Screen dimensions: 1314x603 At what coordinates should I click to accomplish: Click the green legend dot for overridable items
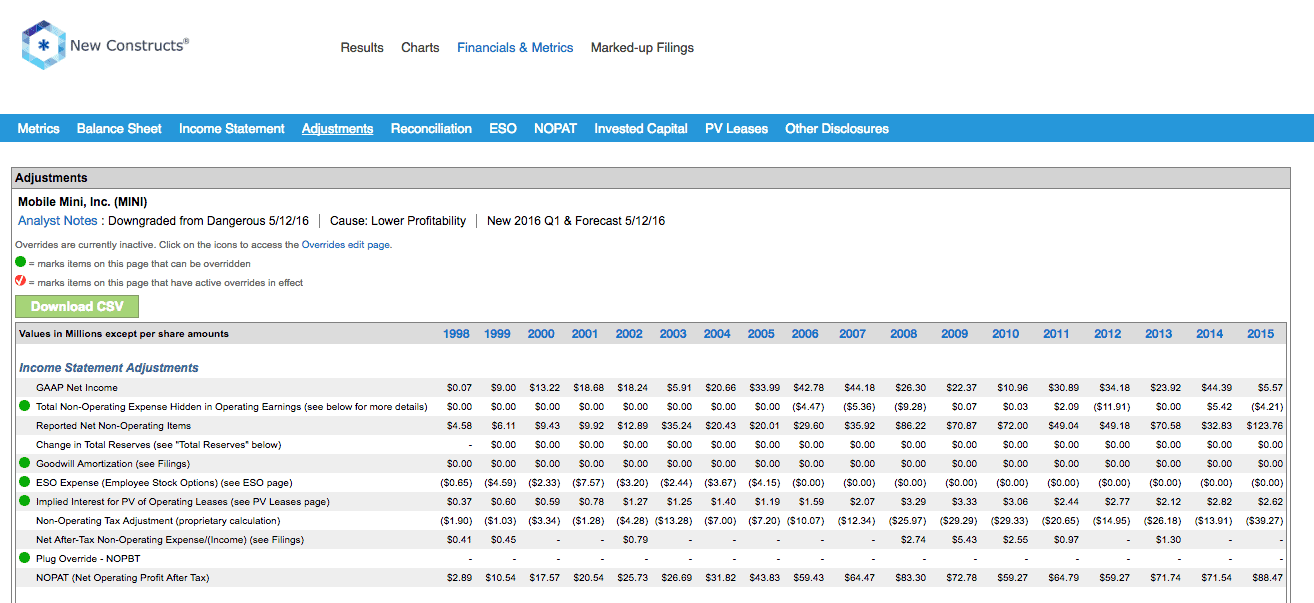point(20,263)
